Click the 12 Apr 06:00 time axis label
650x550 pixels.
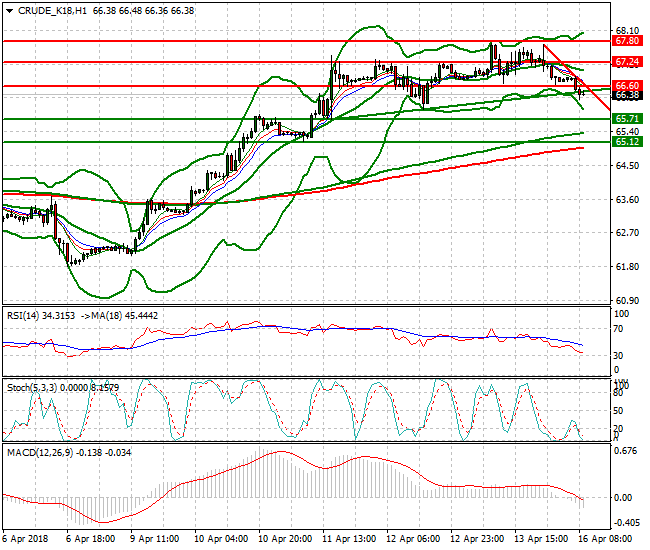(x=413, y=539)
